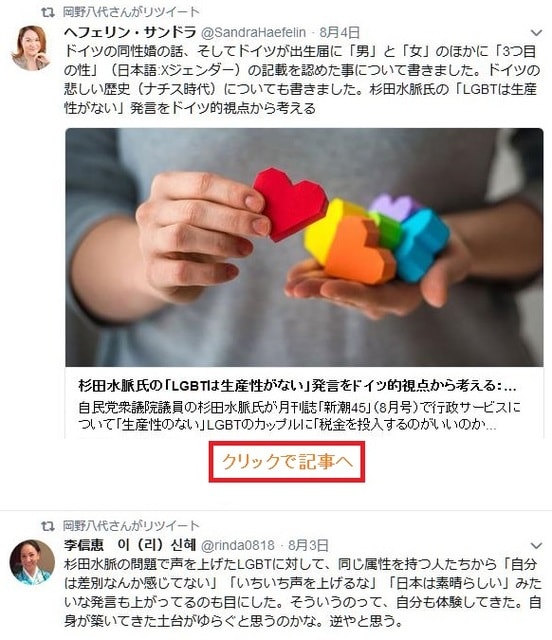Open the rainbow hearts article image
This screenshot has height=640, width=552.
304,247
